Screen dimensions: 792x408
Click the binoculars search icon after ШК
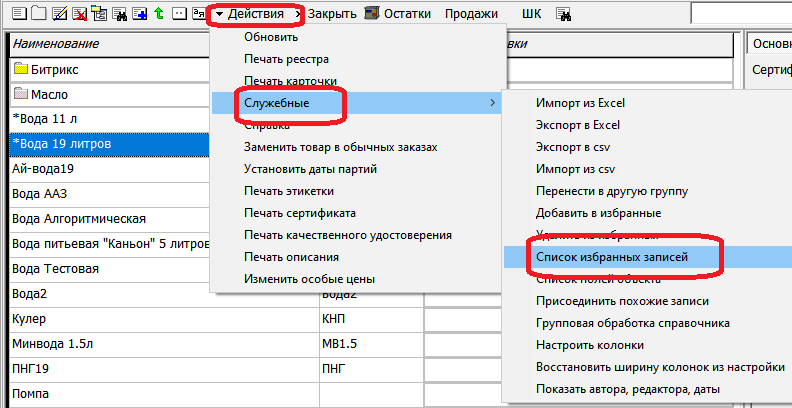point(564,14)
